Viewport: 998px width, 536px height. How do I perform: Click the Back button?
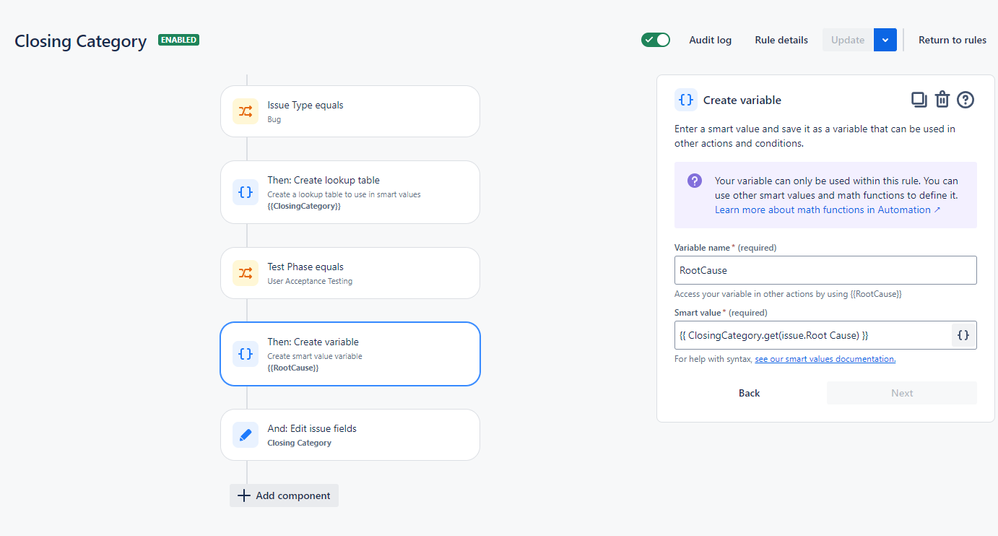(749, 393)
